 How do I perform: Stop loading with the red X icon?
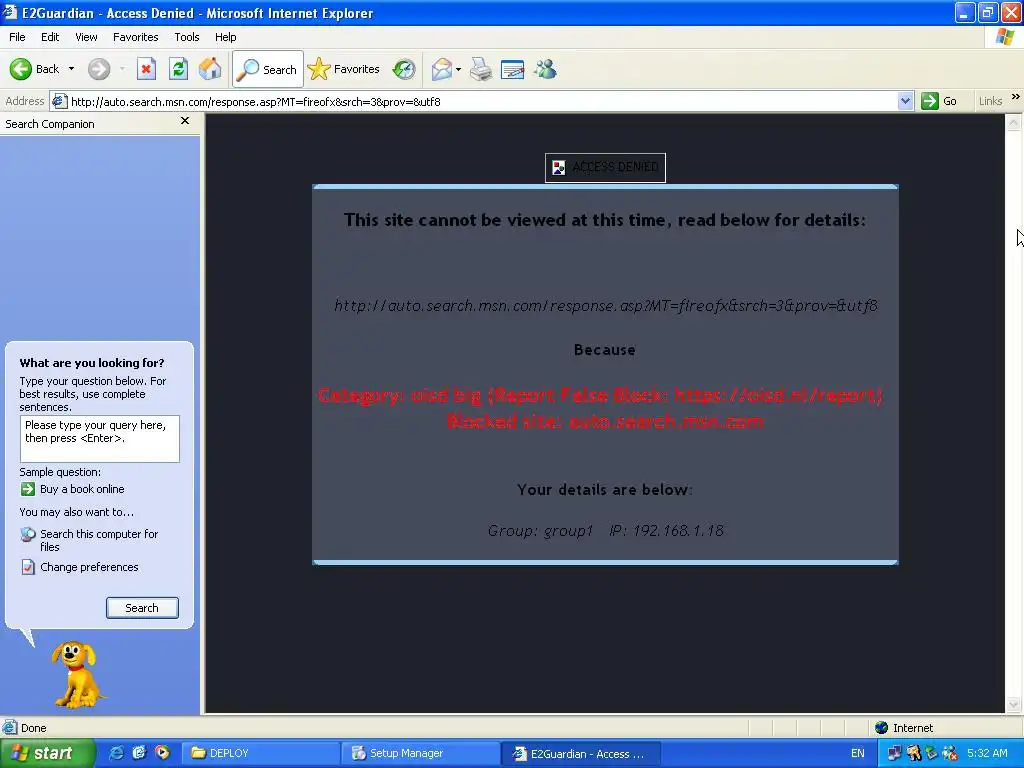point(146,69)
